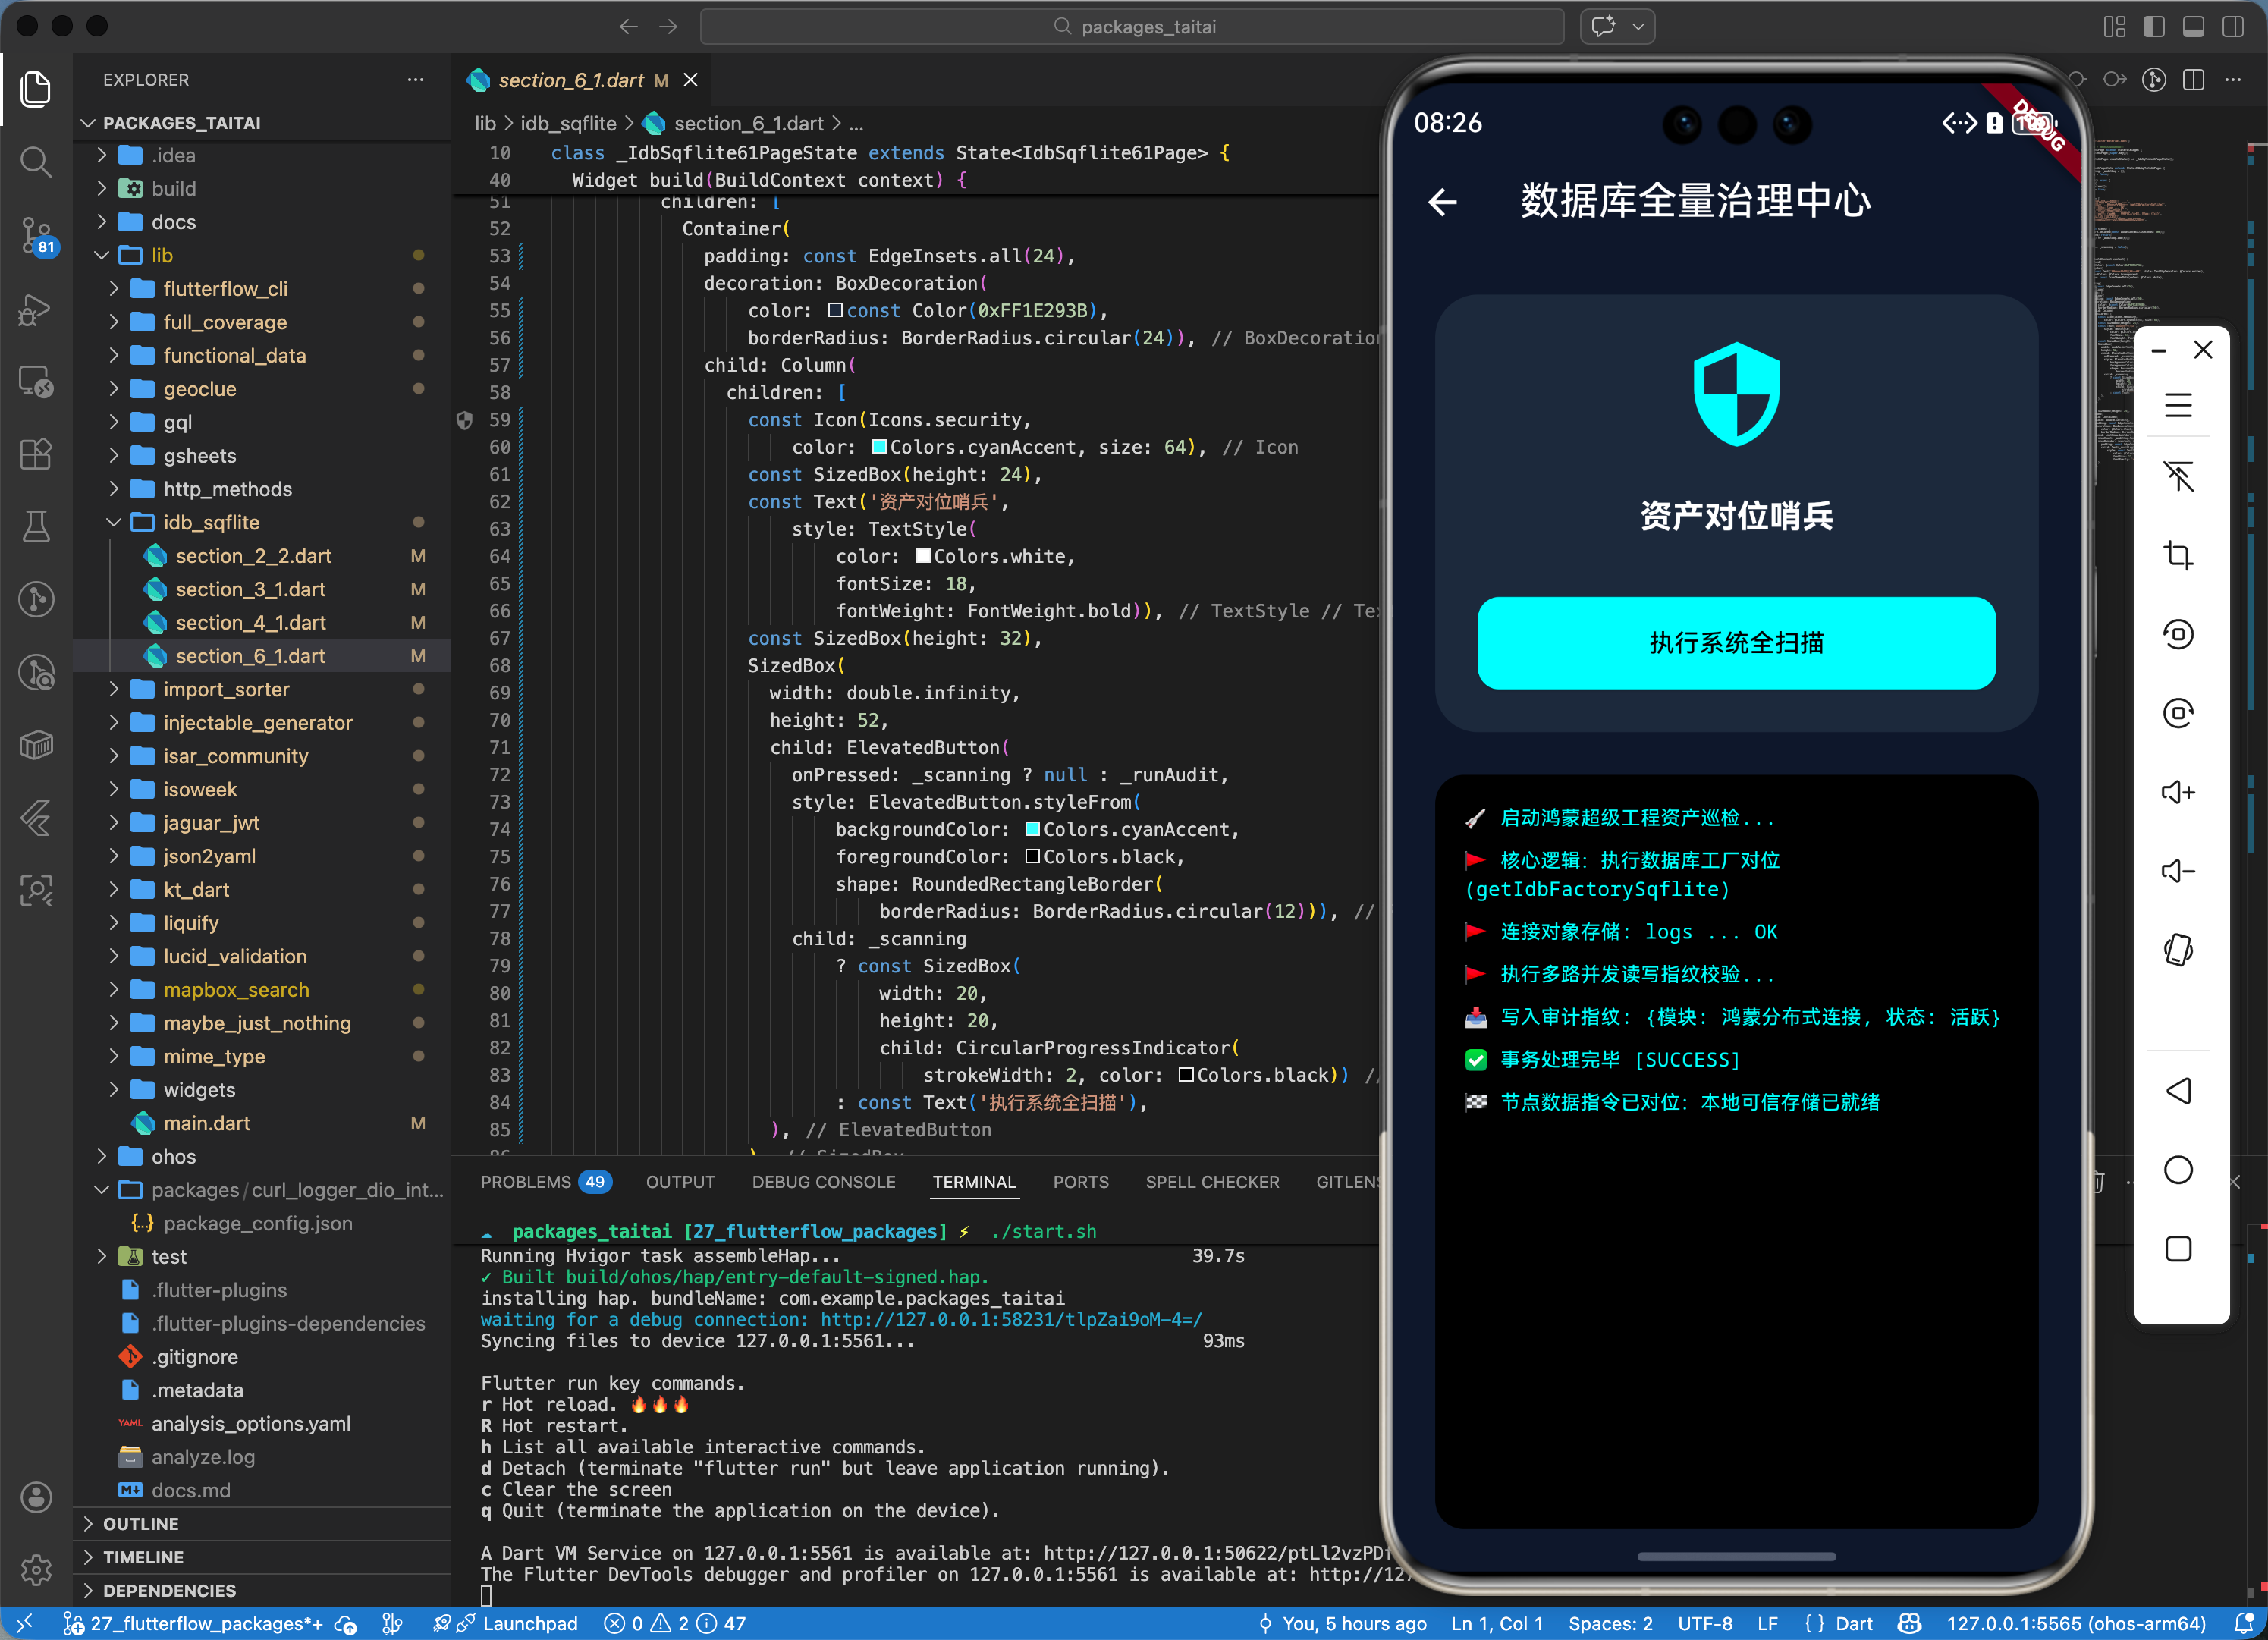Click the debug connection URL in terminal
Image resolution: width=2268 pixels, height=1640 pixels.
(1010, 1319)
